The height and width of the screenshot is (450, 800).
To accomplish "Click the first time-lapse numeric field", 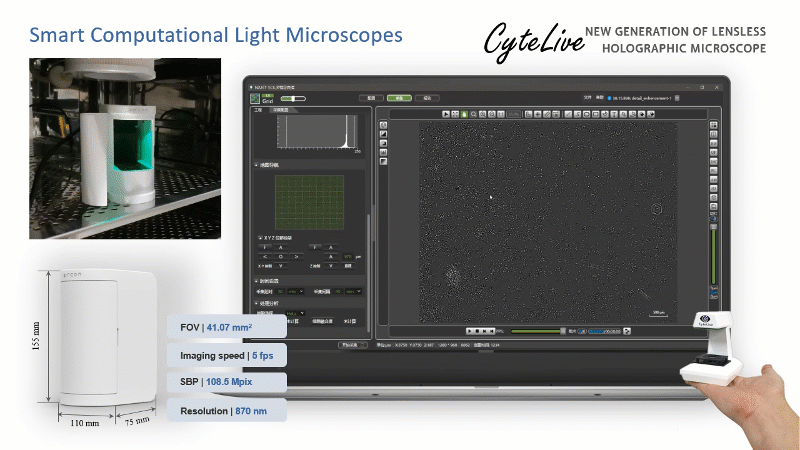I will (x=280, y=292).
